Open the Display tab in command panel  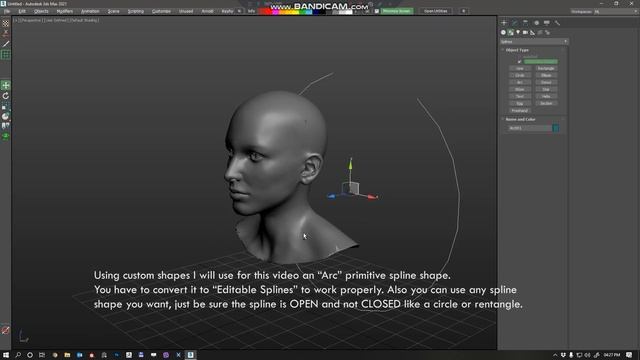coord(547,23)
